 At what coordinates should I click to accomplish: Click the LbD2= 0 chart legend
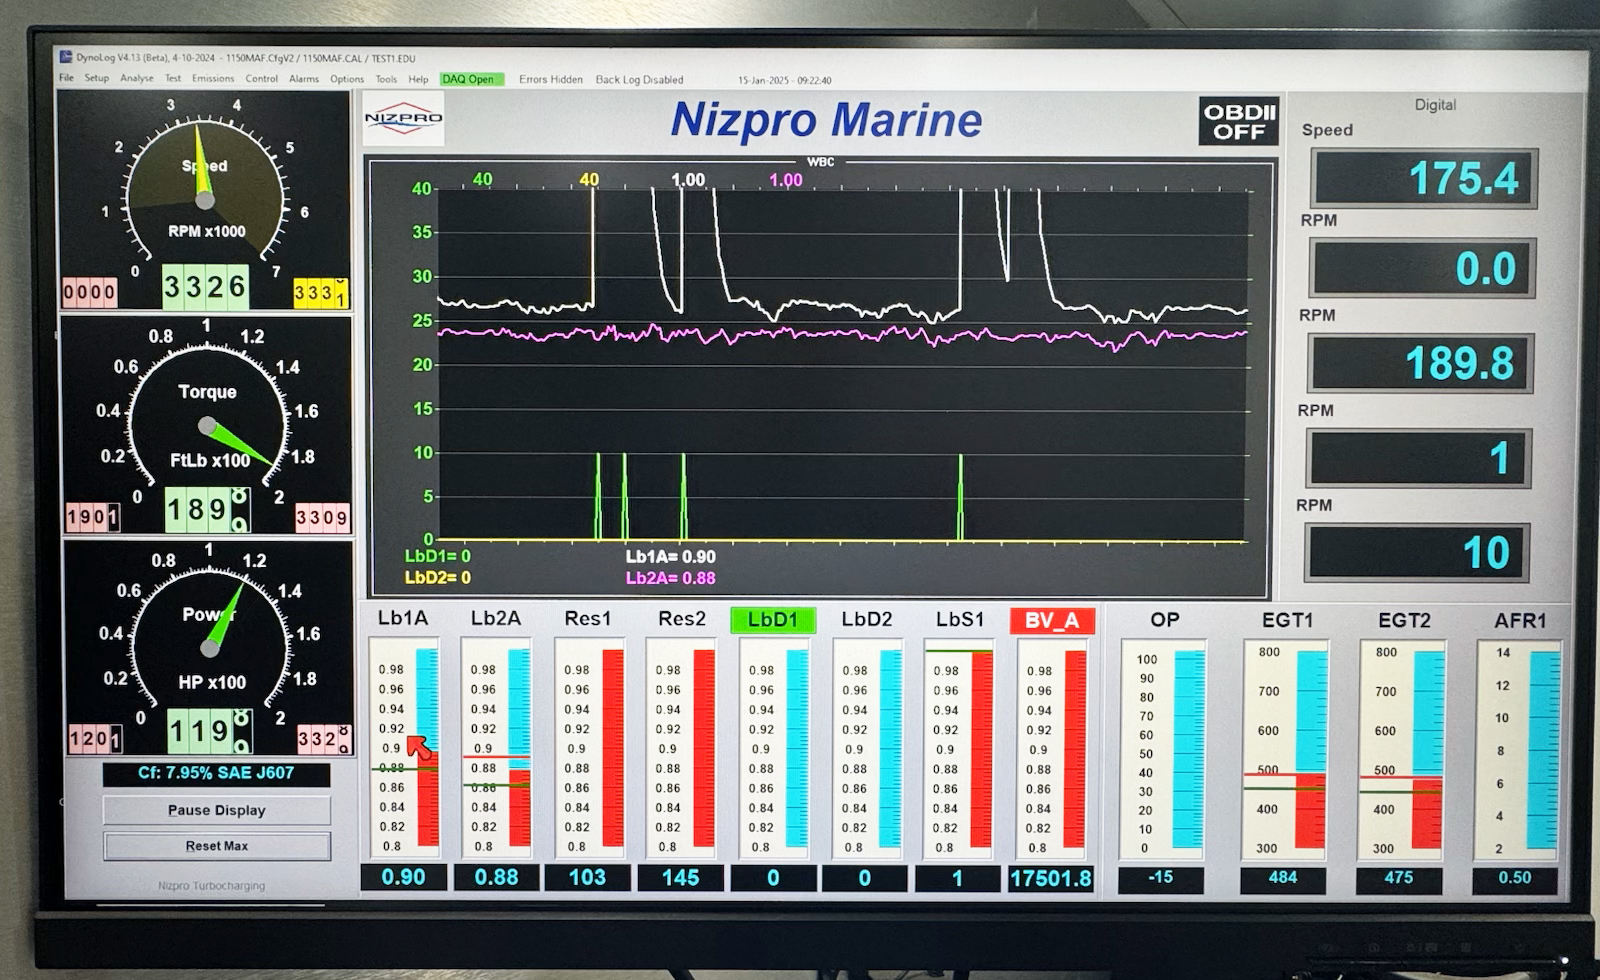[x=437, y=578]
